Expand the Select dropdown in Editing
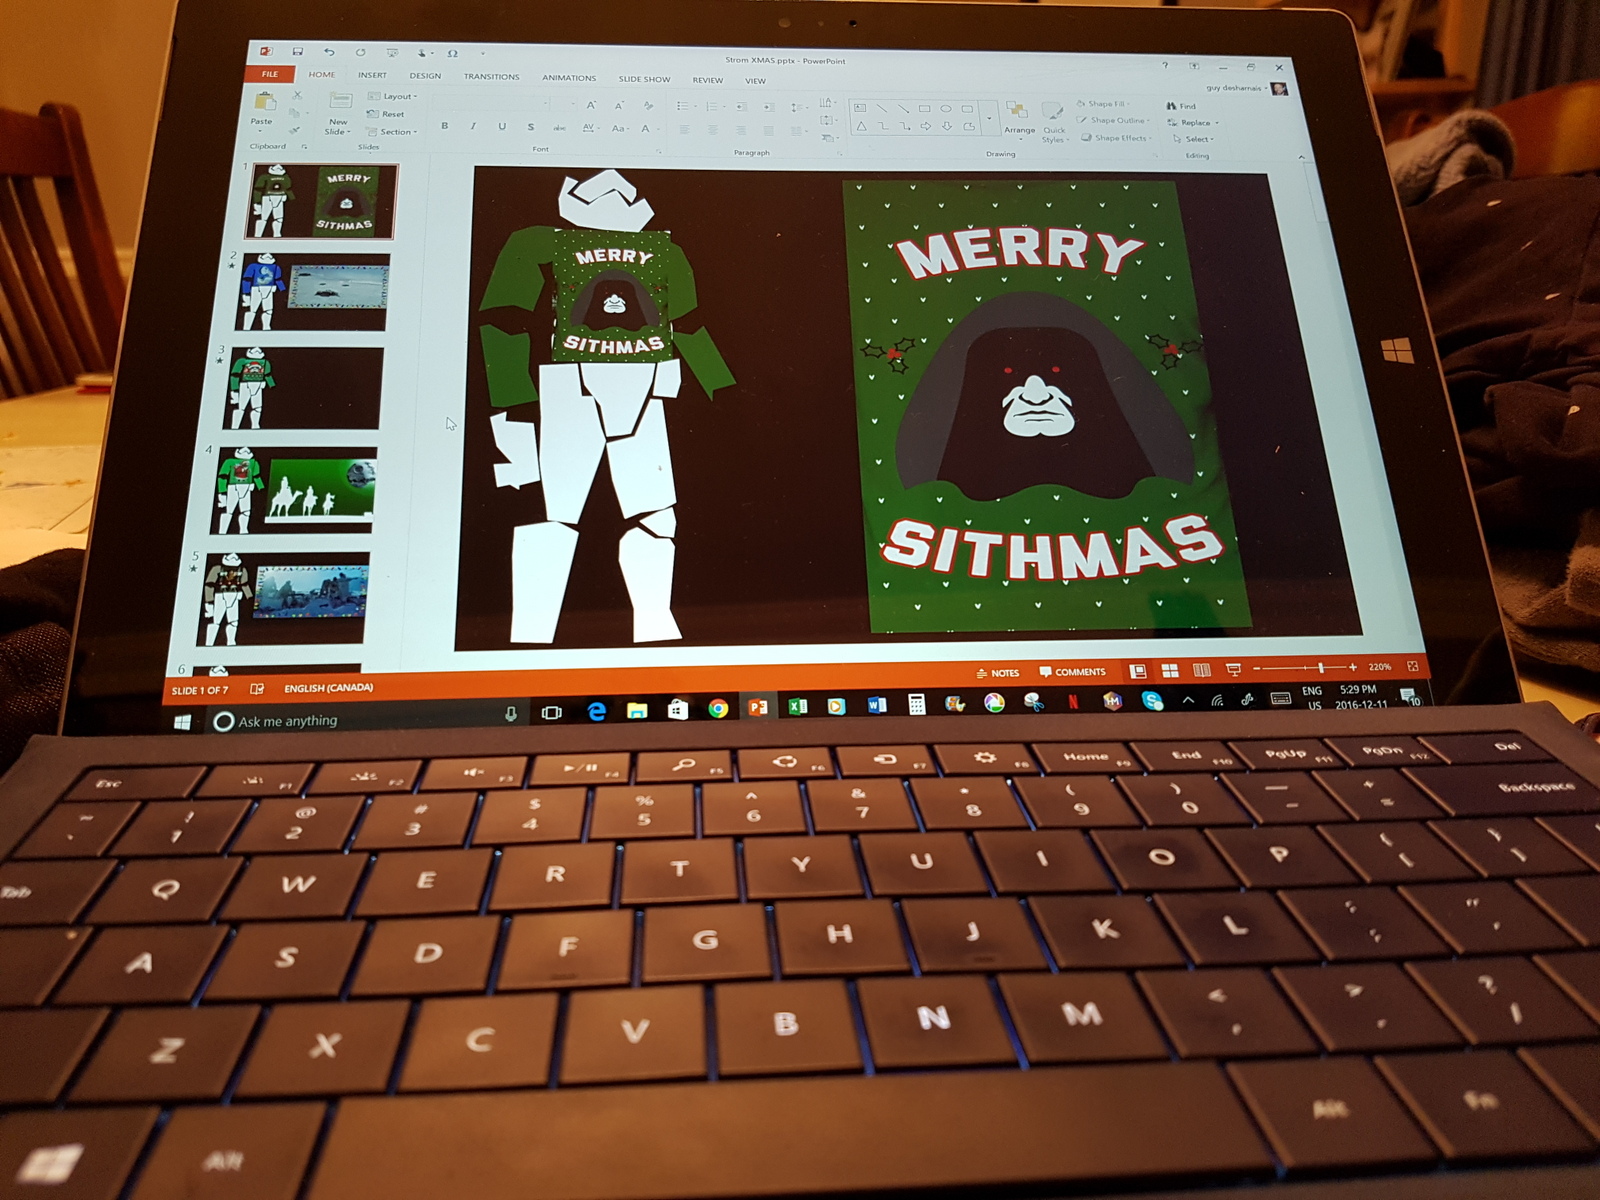 coord(1192,139)
